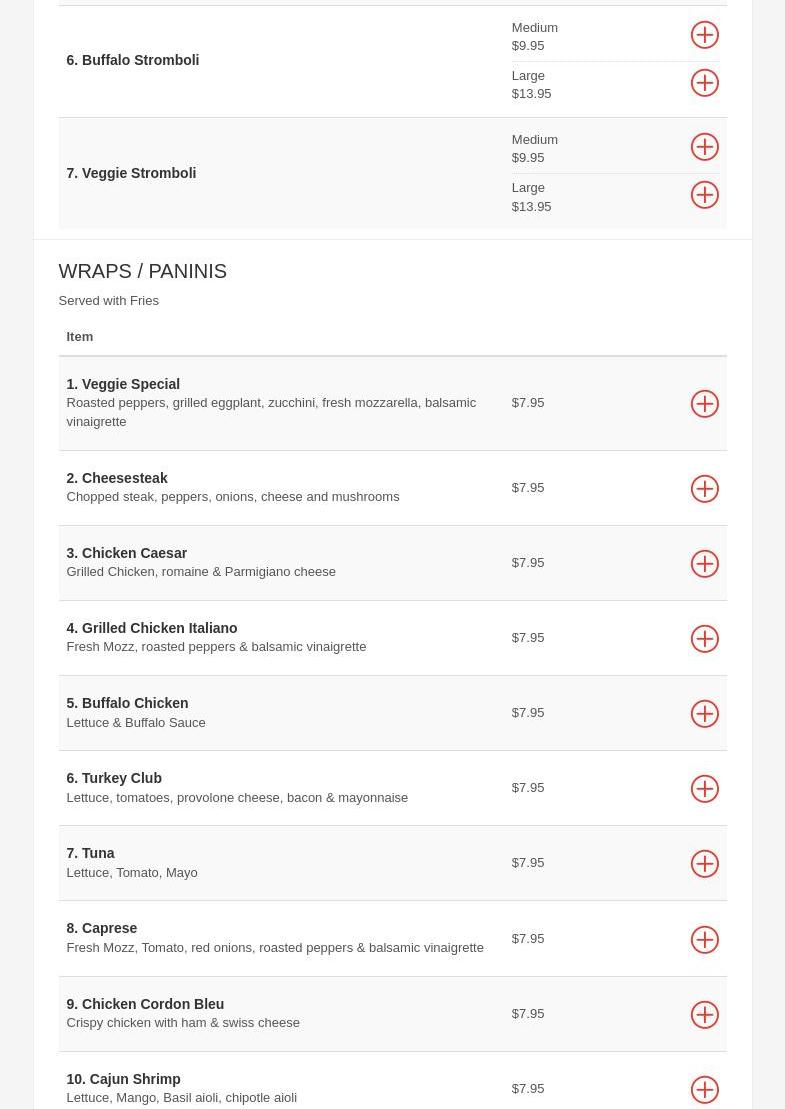Add Caprese wrap with plus icon
Viewport: 785px width, 1109px height.
[704, 940]
